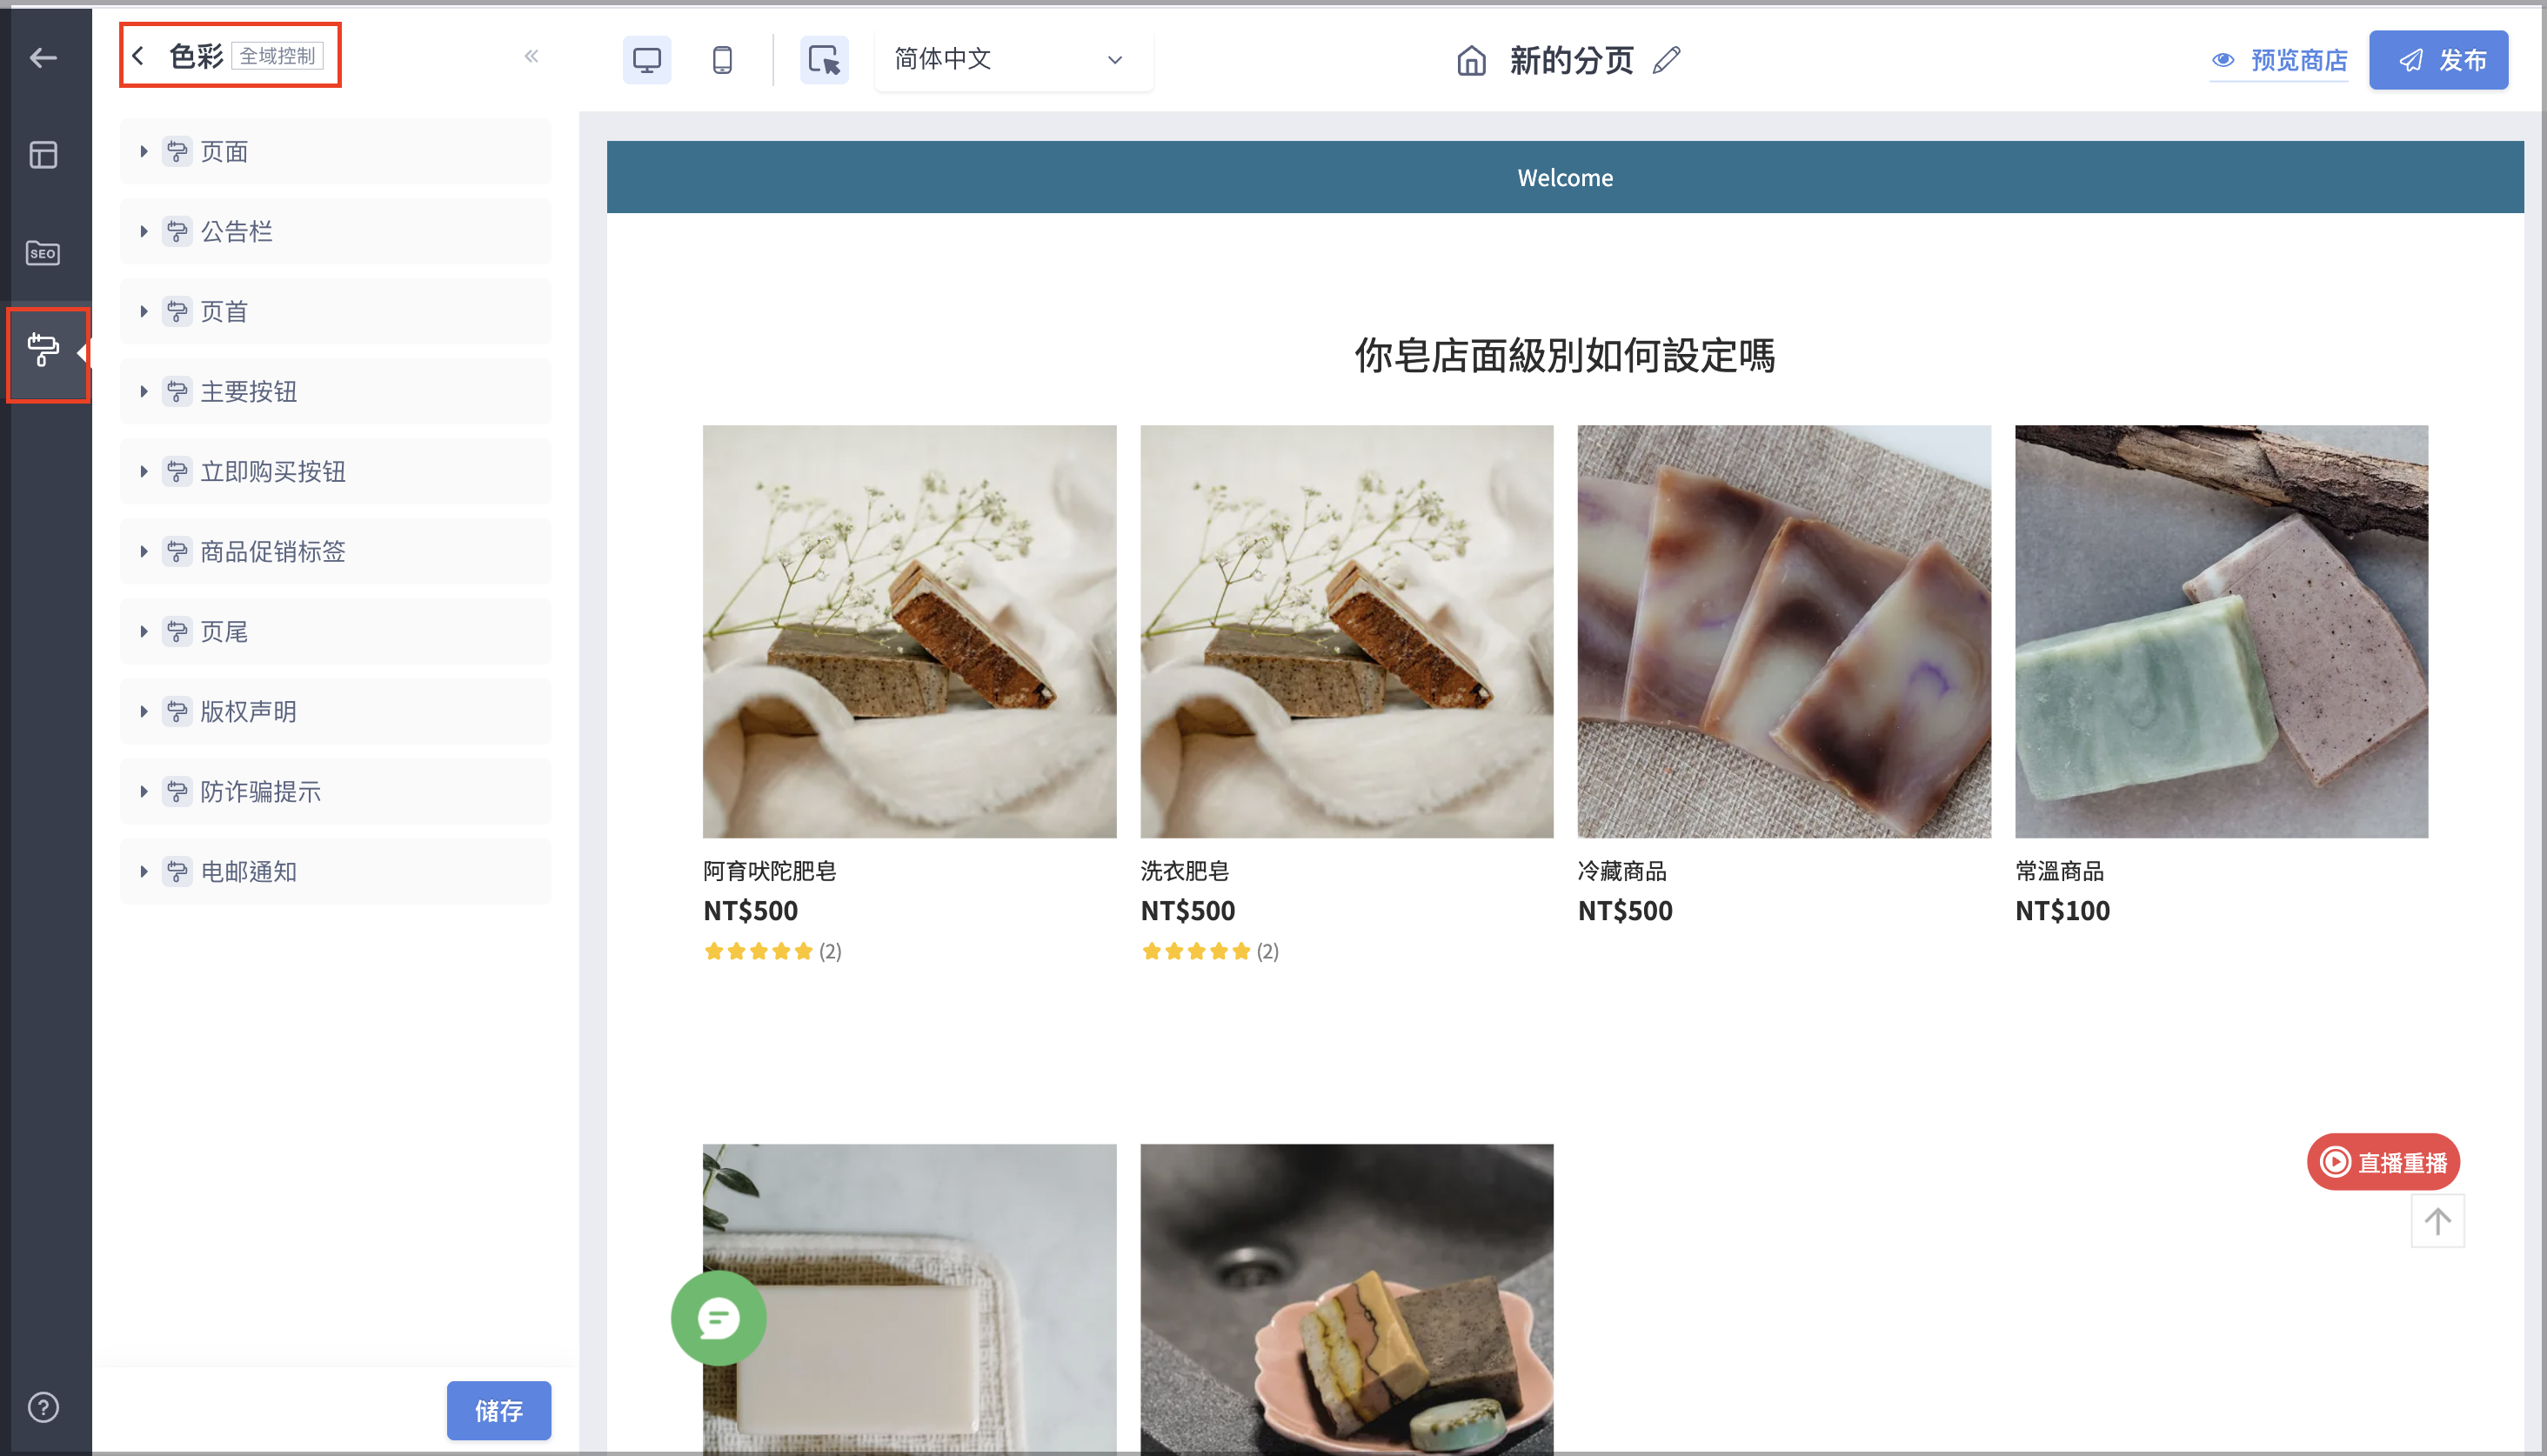Click the 常溫商品 product name
The height and width of the screenshot is (1456, 2547).
(x=2059, y=871)
